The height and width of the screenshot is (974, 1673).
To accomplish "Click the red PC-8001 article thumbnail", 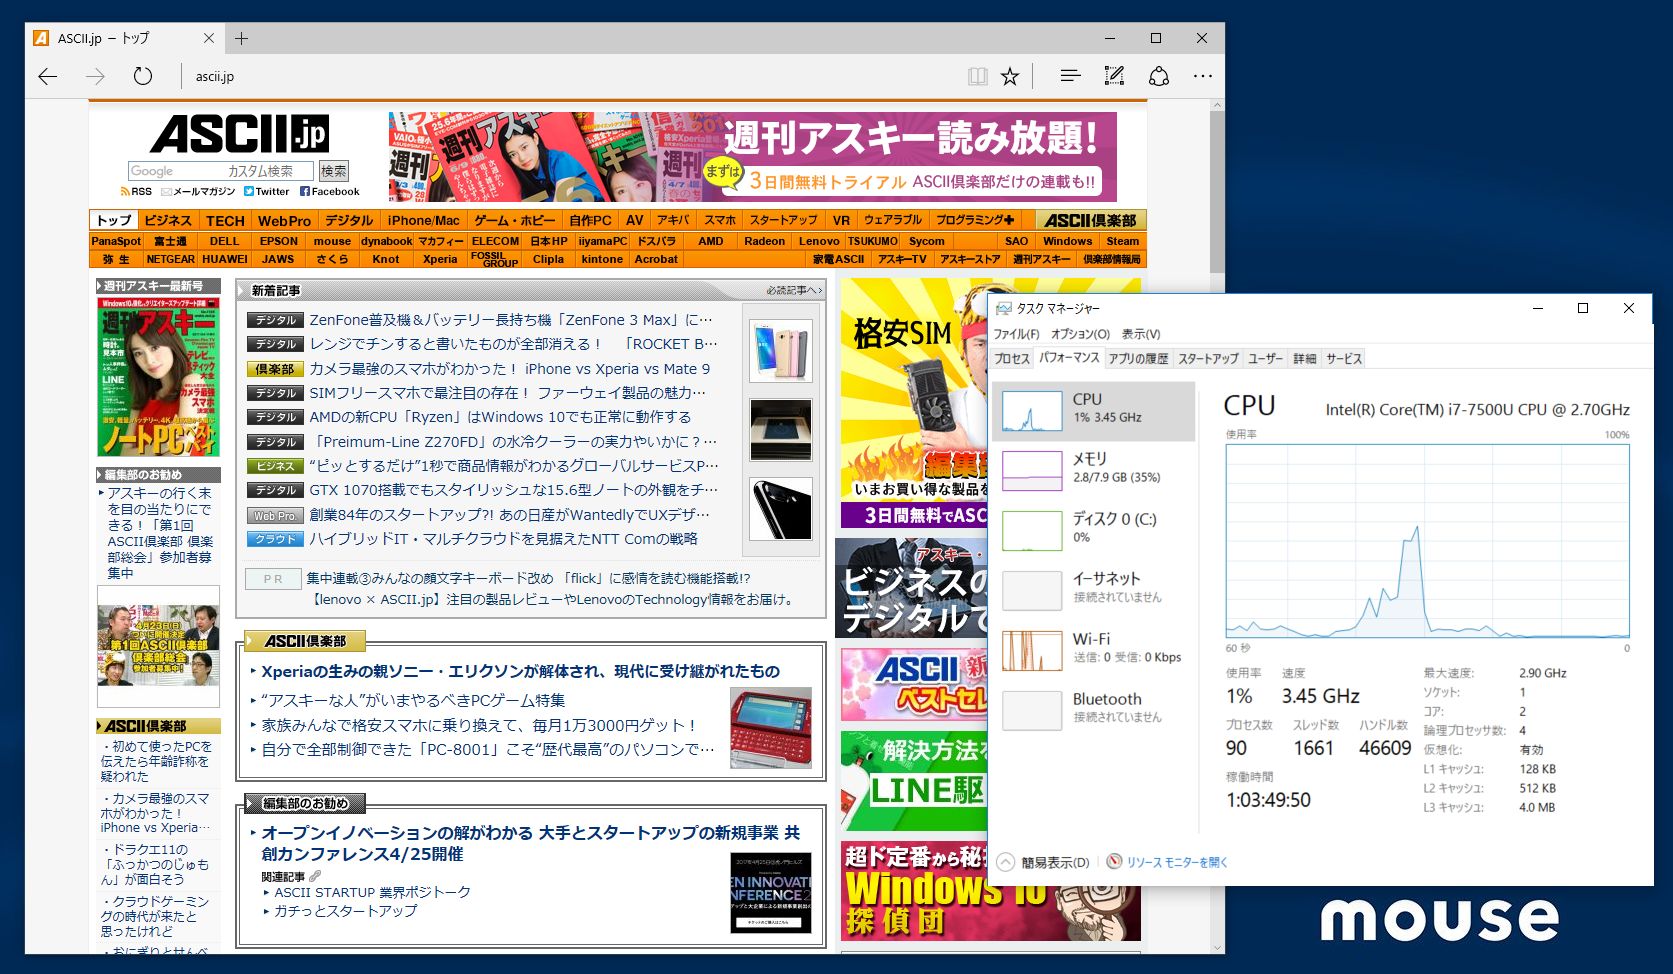I will [771, 727].
